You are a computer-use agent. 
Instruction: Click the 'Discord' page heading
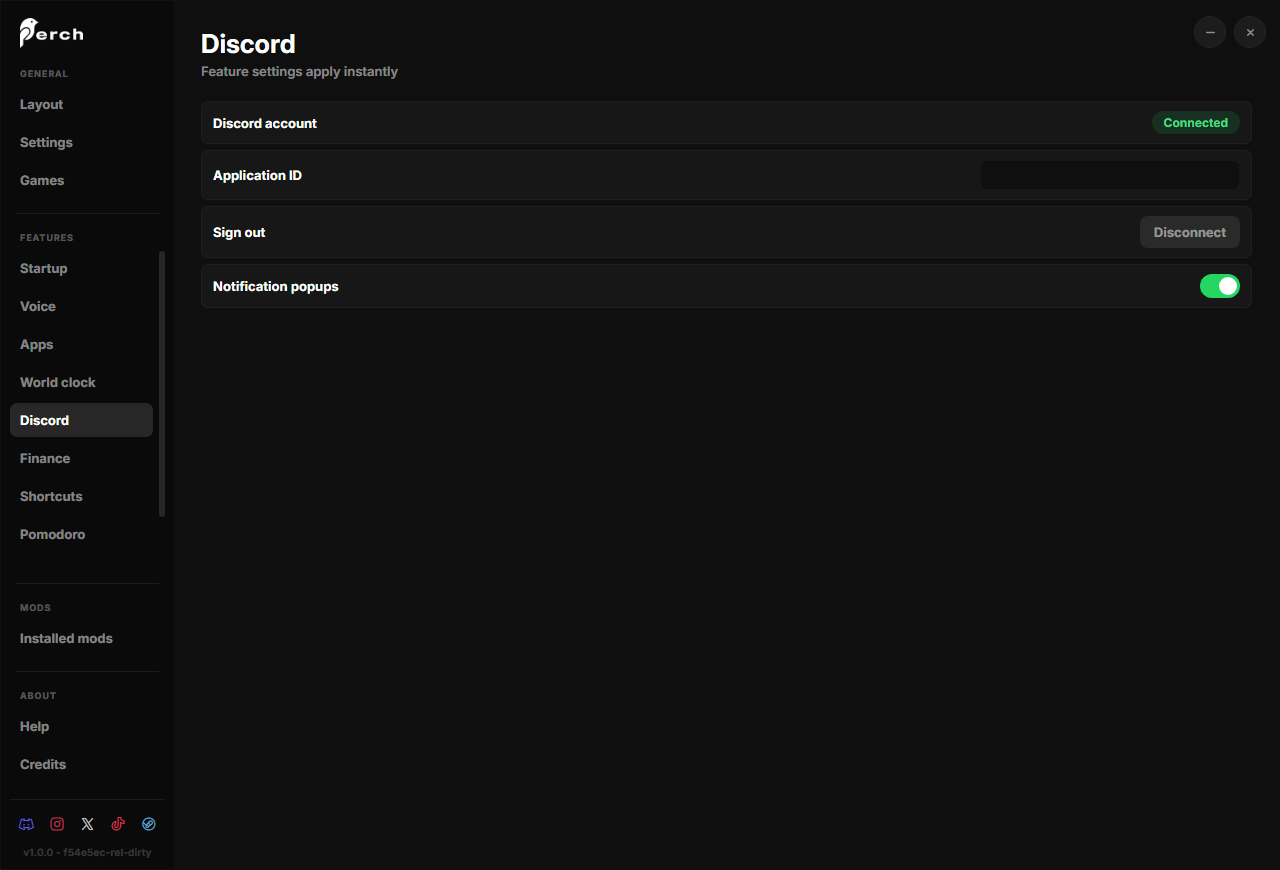pos(248,44)
